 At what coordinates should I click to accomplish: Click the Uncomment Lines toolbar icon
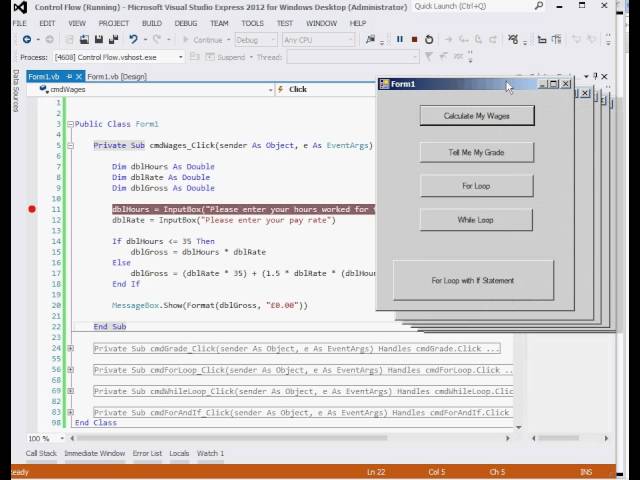[x=556, y=40]
